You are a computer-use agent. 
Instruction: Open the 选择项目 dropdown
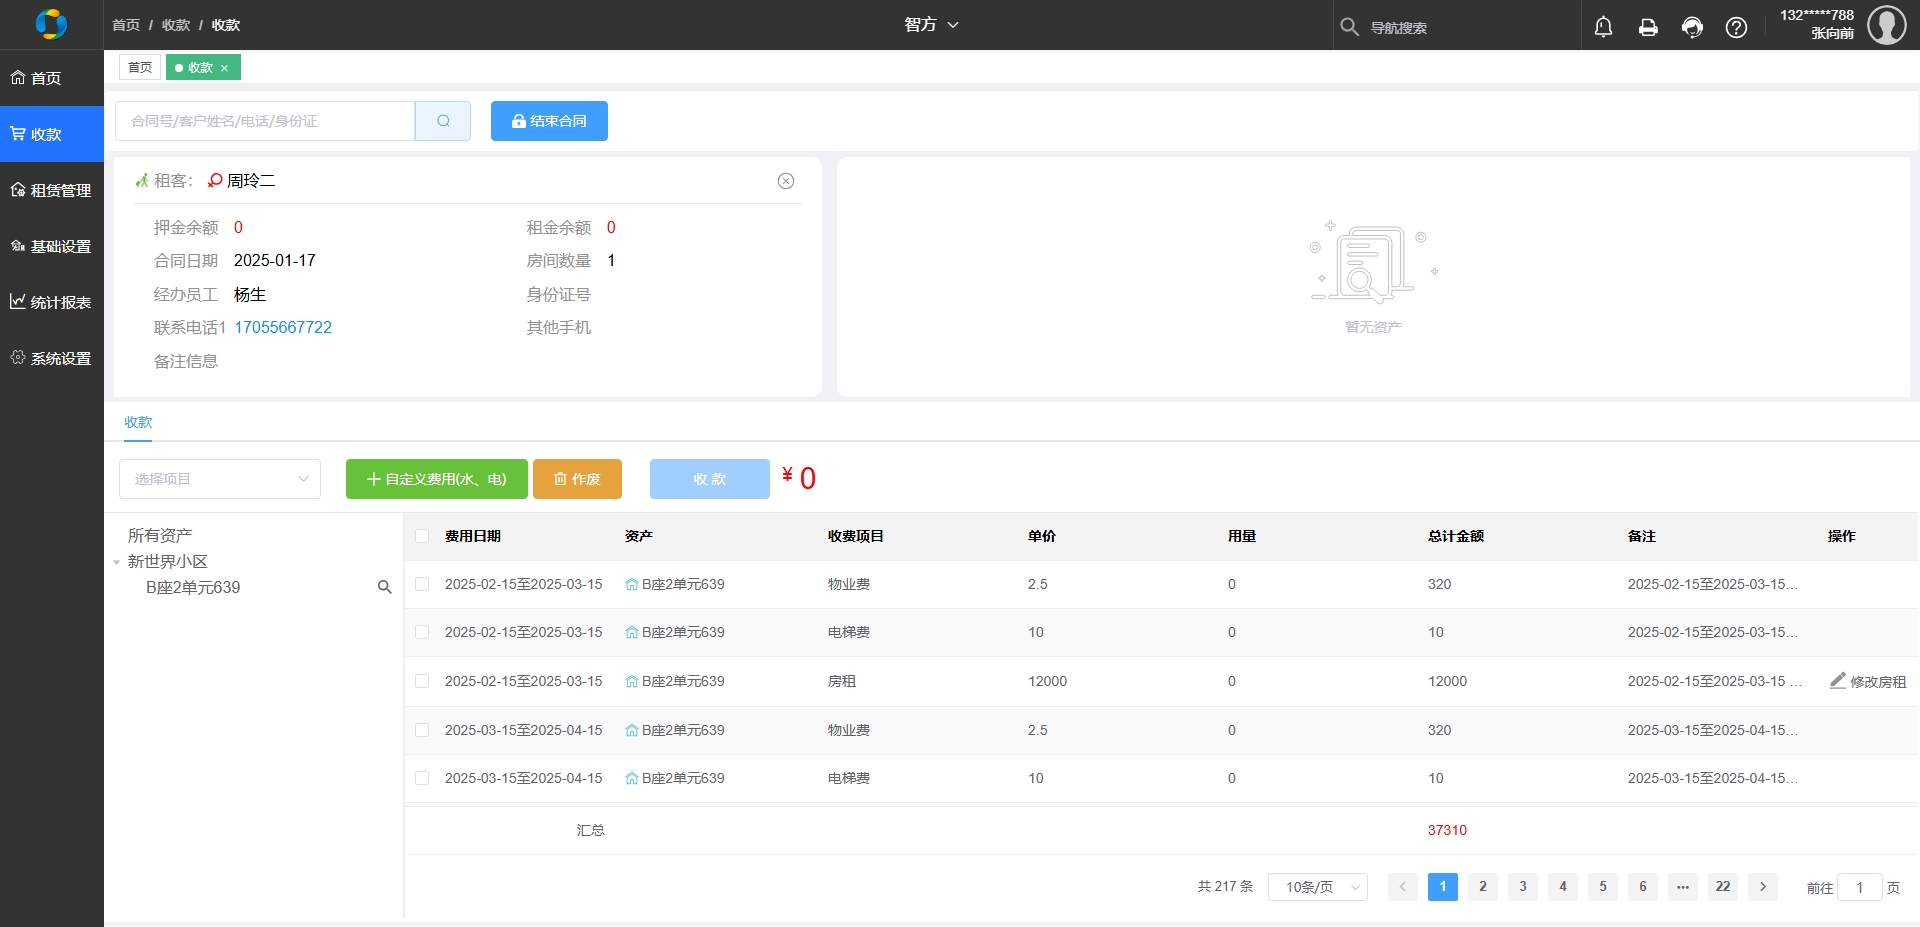coord(220,479)
